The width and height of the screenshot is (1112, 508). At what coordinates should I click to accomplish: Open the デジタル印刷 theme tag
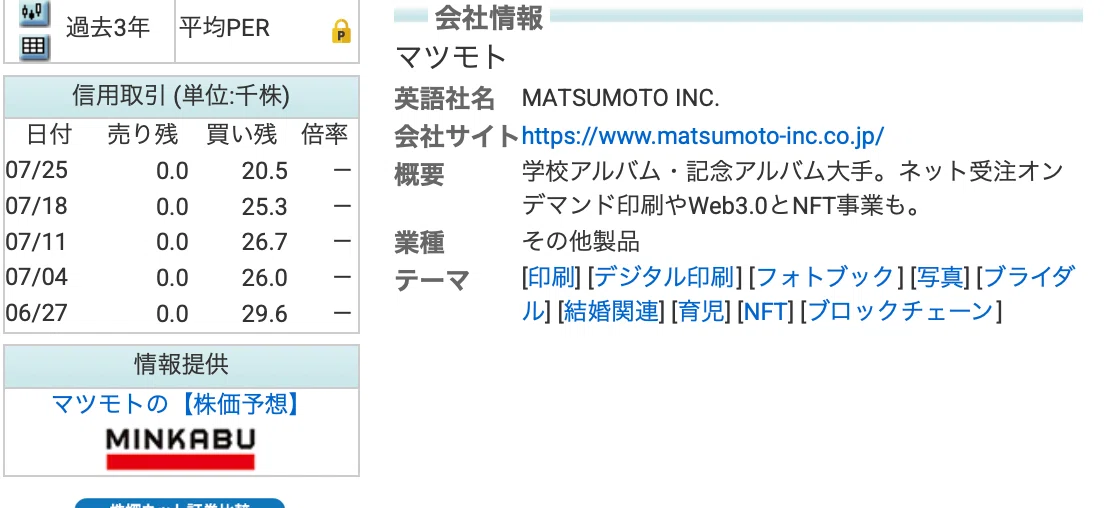(665, 277)
